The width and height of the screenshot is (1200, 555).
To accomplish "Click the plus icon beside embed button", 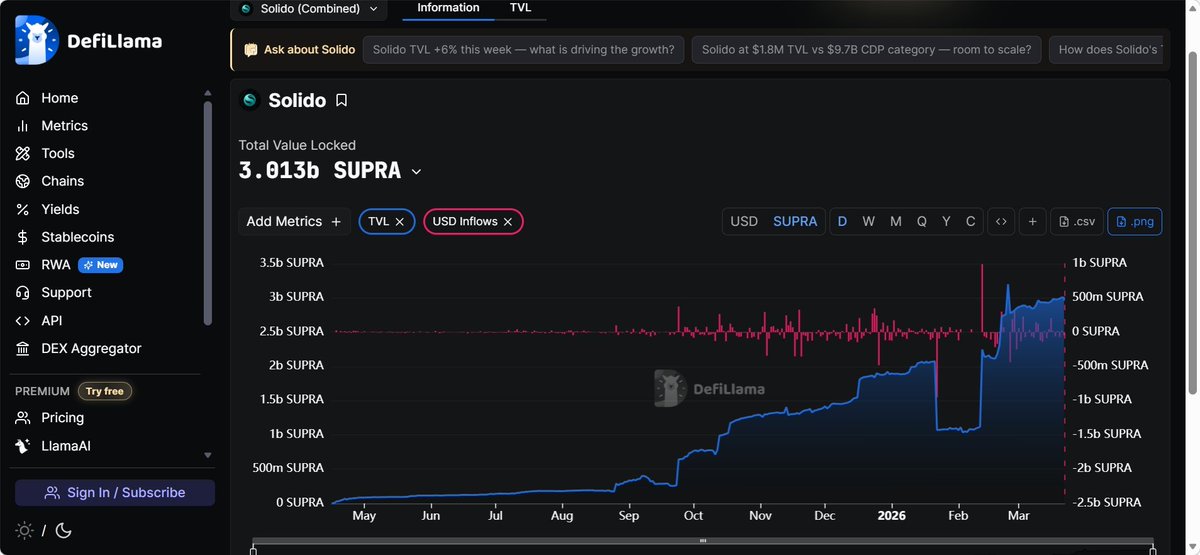I will pos(1033,221).
